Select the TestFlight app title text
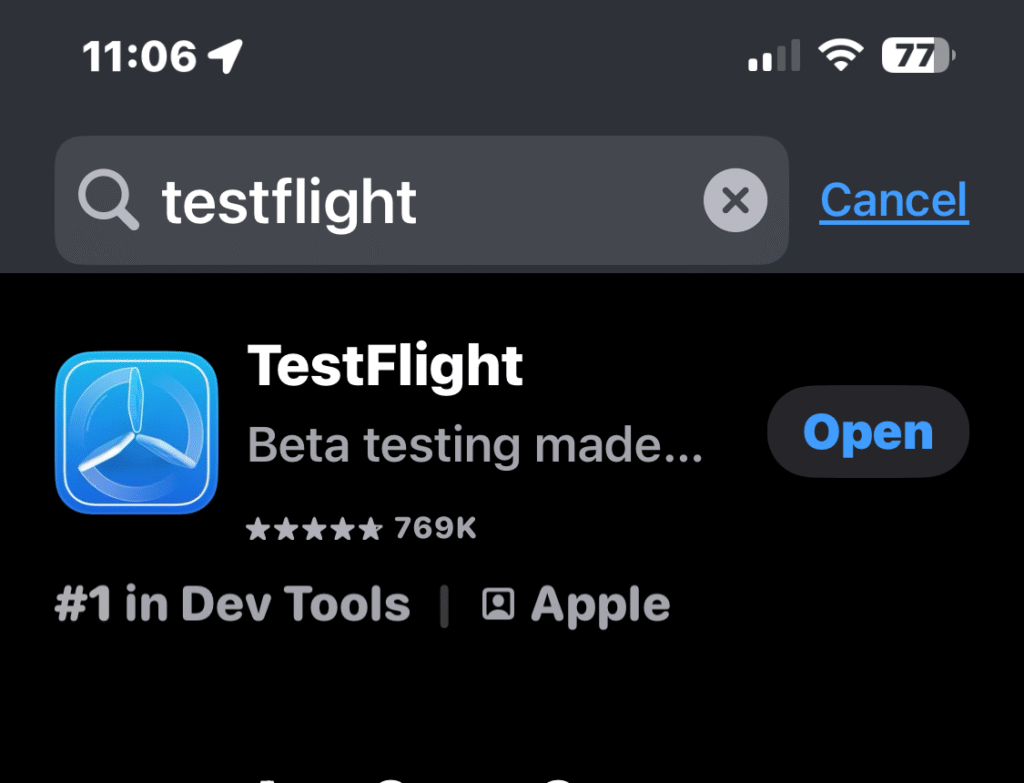The image size is (1024, 783). point(385,366)
